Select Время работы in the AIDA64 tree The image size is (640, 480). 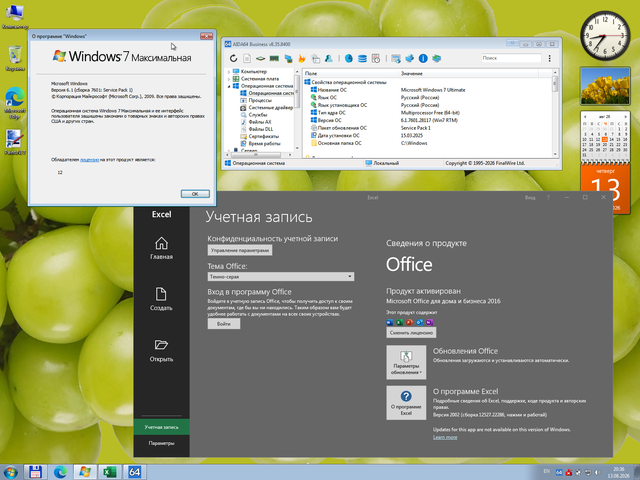click(x=264, y=144)
